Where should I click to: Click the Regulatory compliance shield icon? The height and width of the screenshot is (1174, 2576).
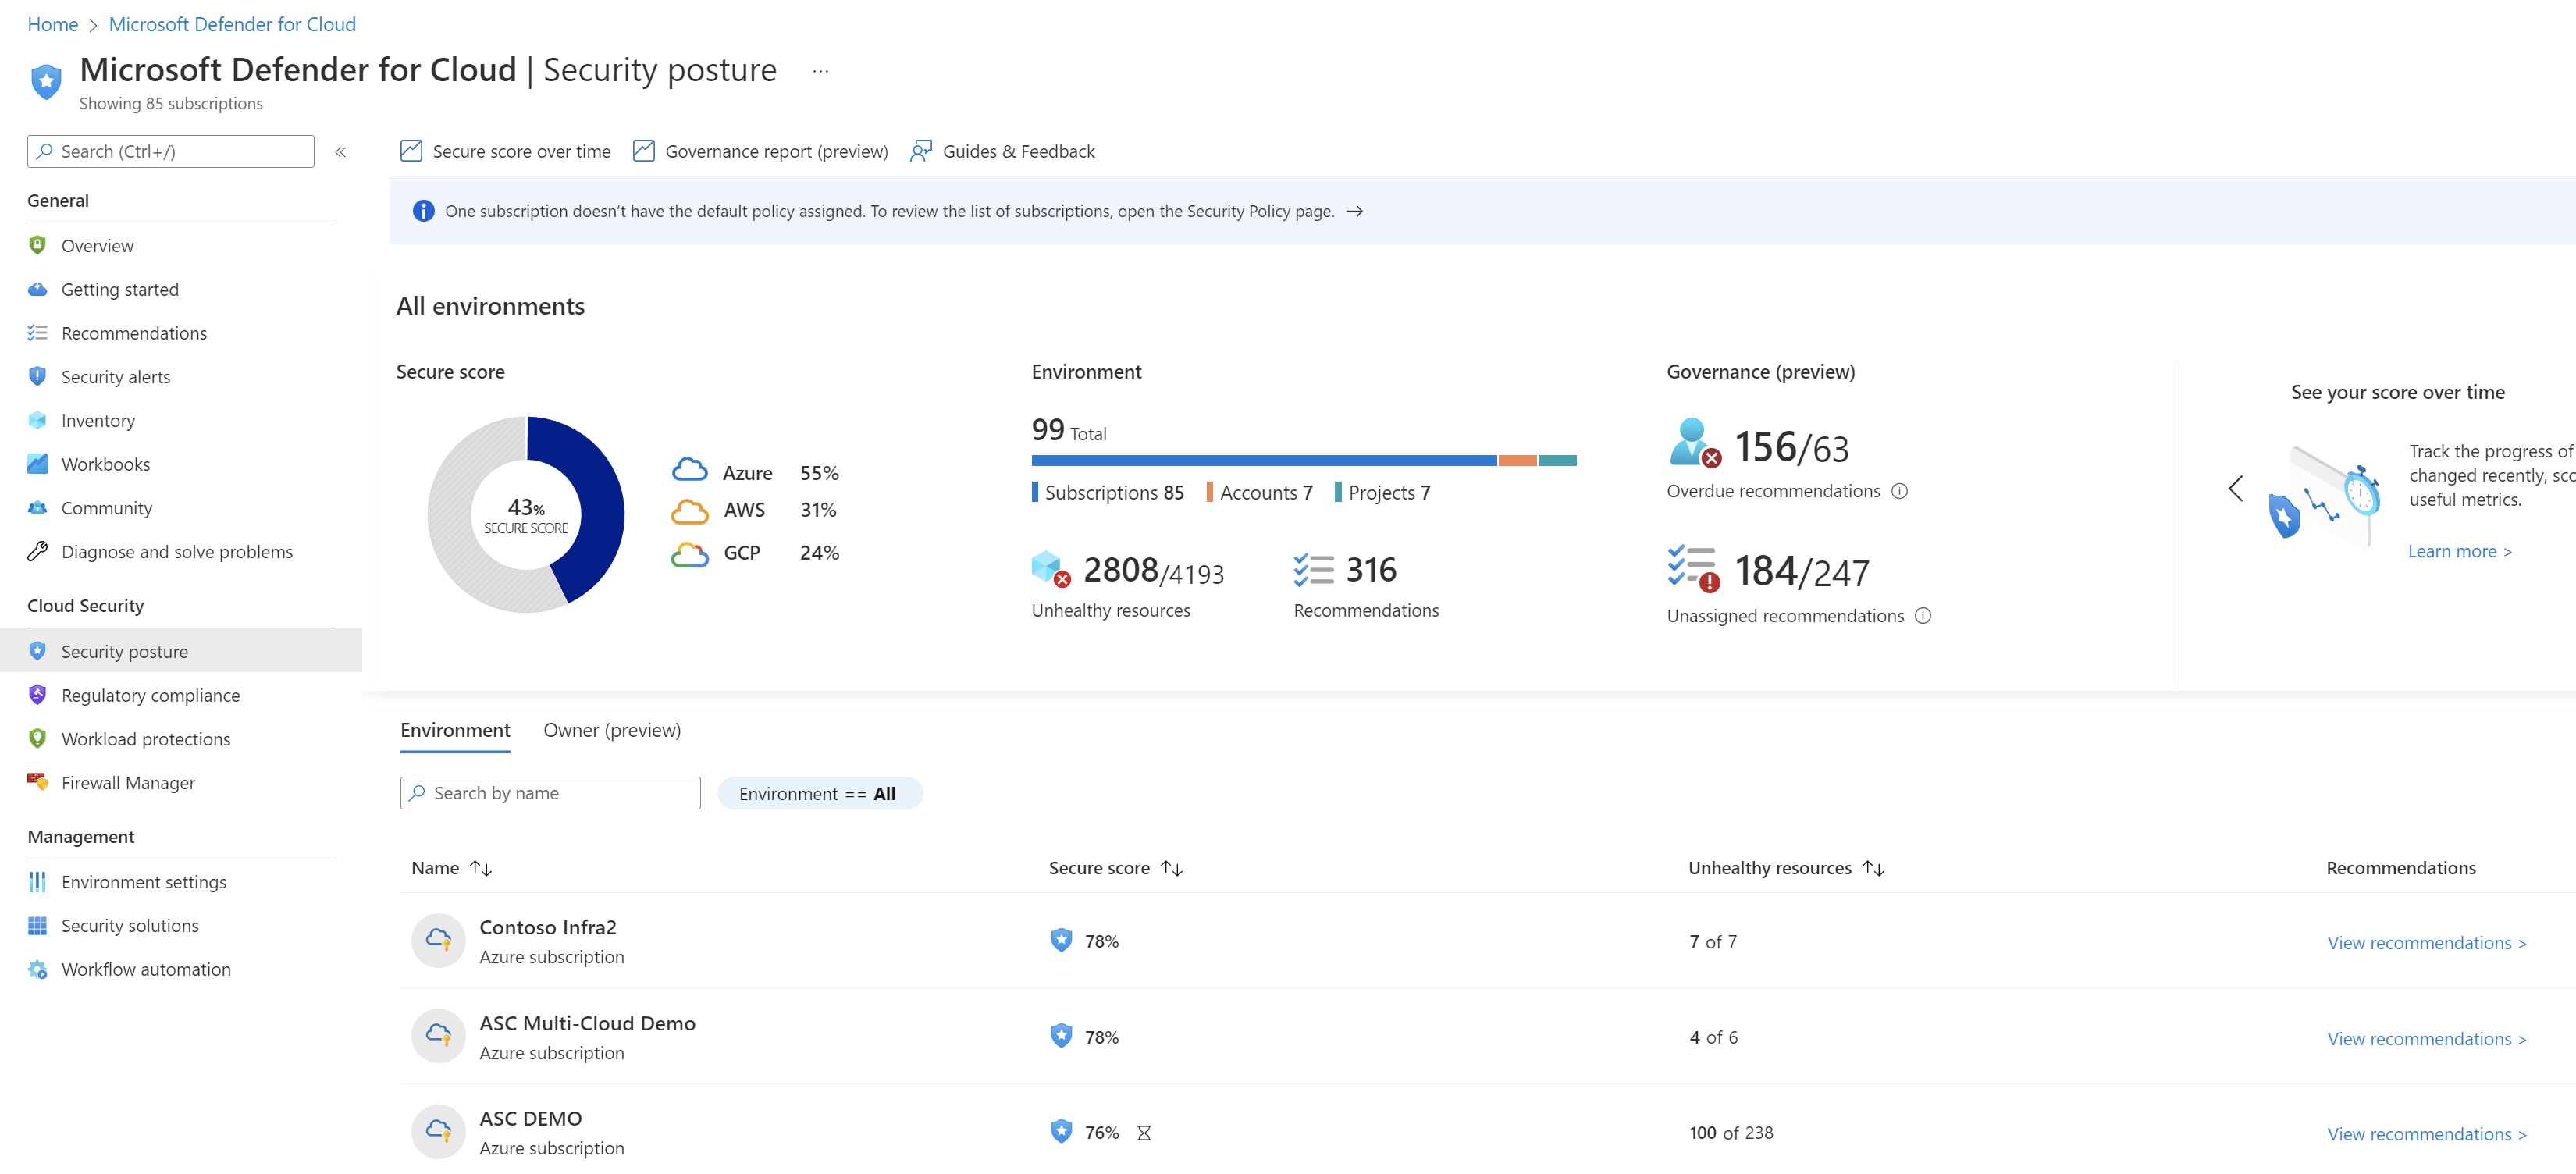[x=37, y=695]
